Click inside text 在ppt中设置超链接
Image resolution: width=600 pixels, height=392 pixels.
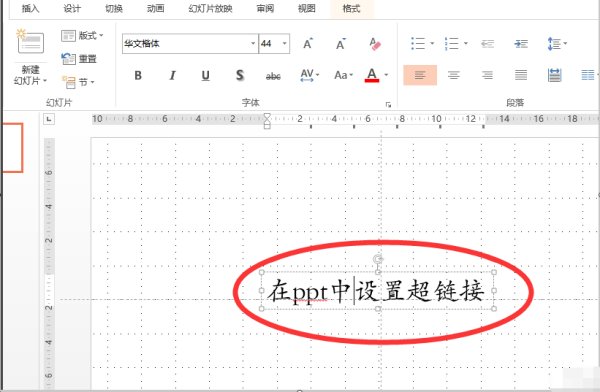click(x=376, y=291)
